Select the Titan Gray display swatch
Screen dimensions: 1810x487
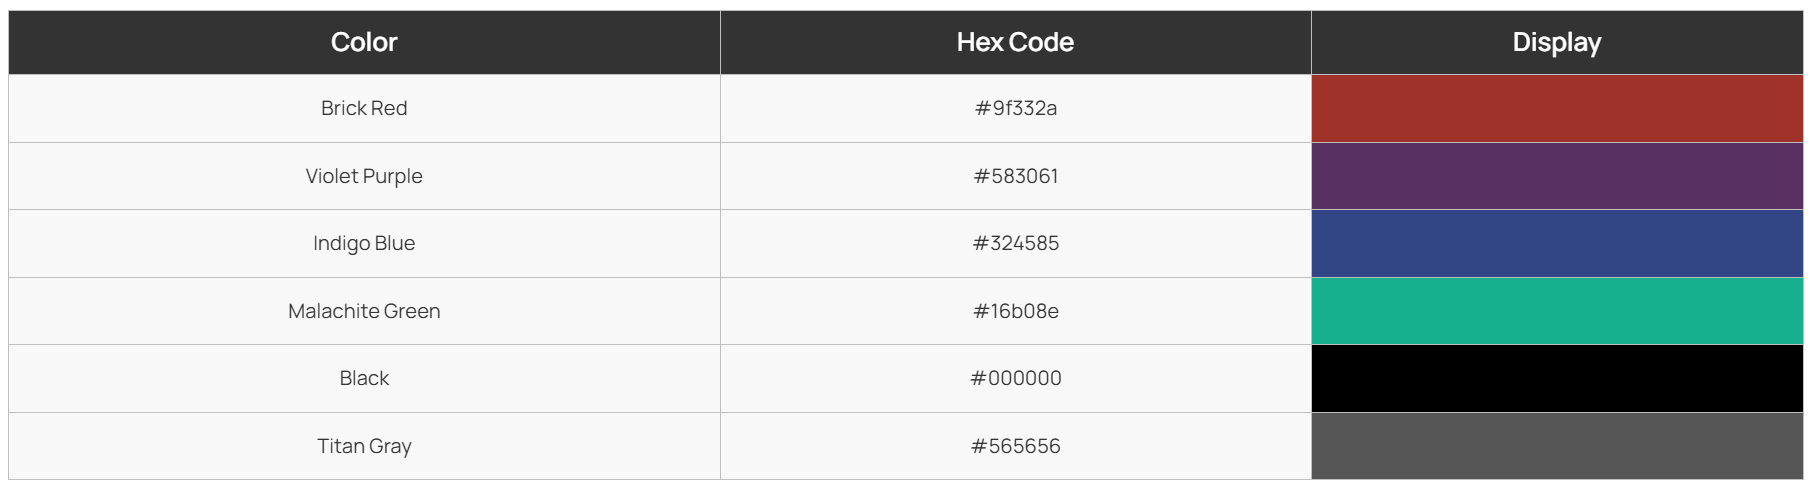[x=1557, y=446]
